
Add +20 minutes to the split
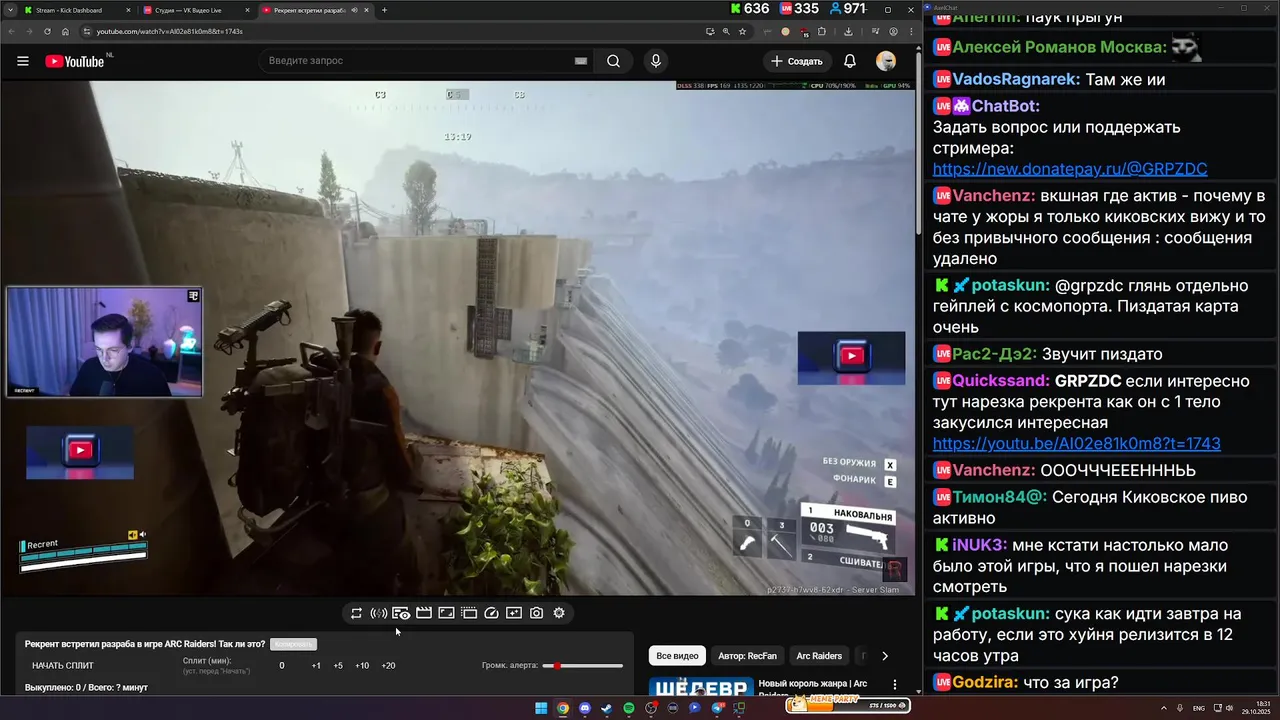[x=388, y=666]
